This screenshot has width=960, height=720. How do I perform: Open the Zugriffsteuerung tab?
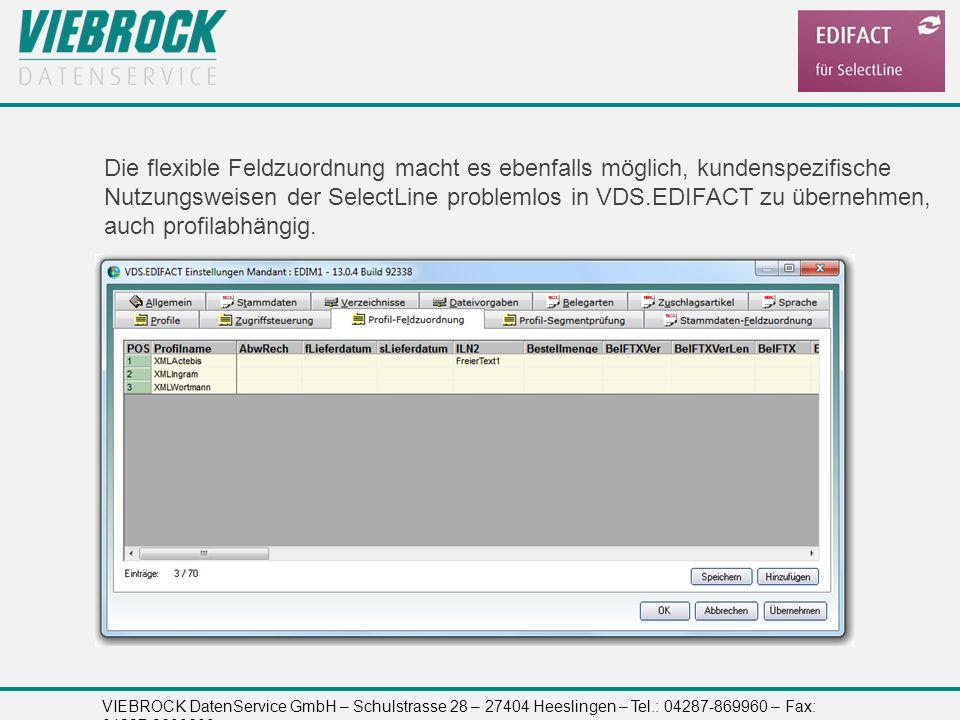tap(266, 320)
